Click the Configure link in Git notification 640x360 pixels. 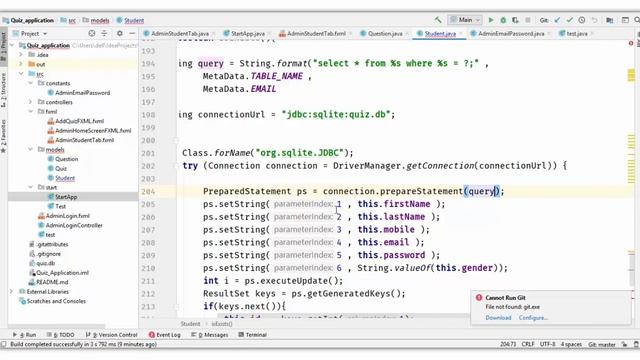coord(533,318)
